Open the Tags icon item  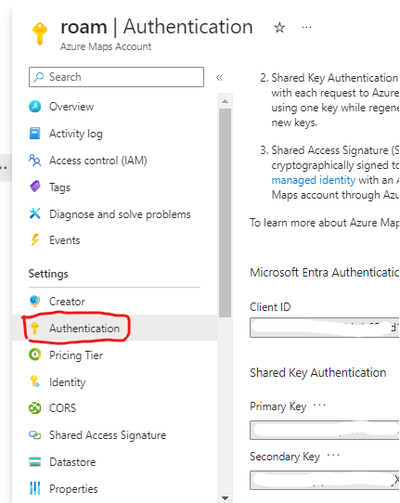[35, 187]
